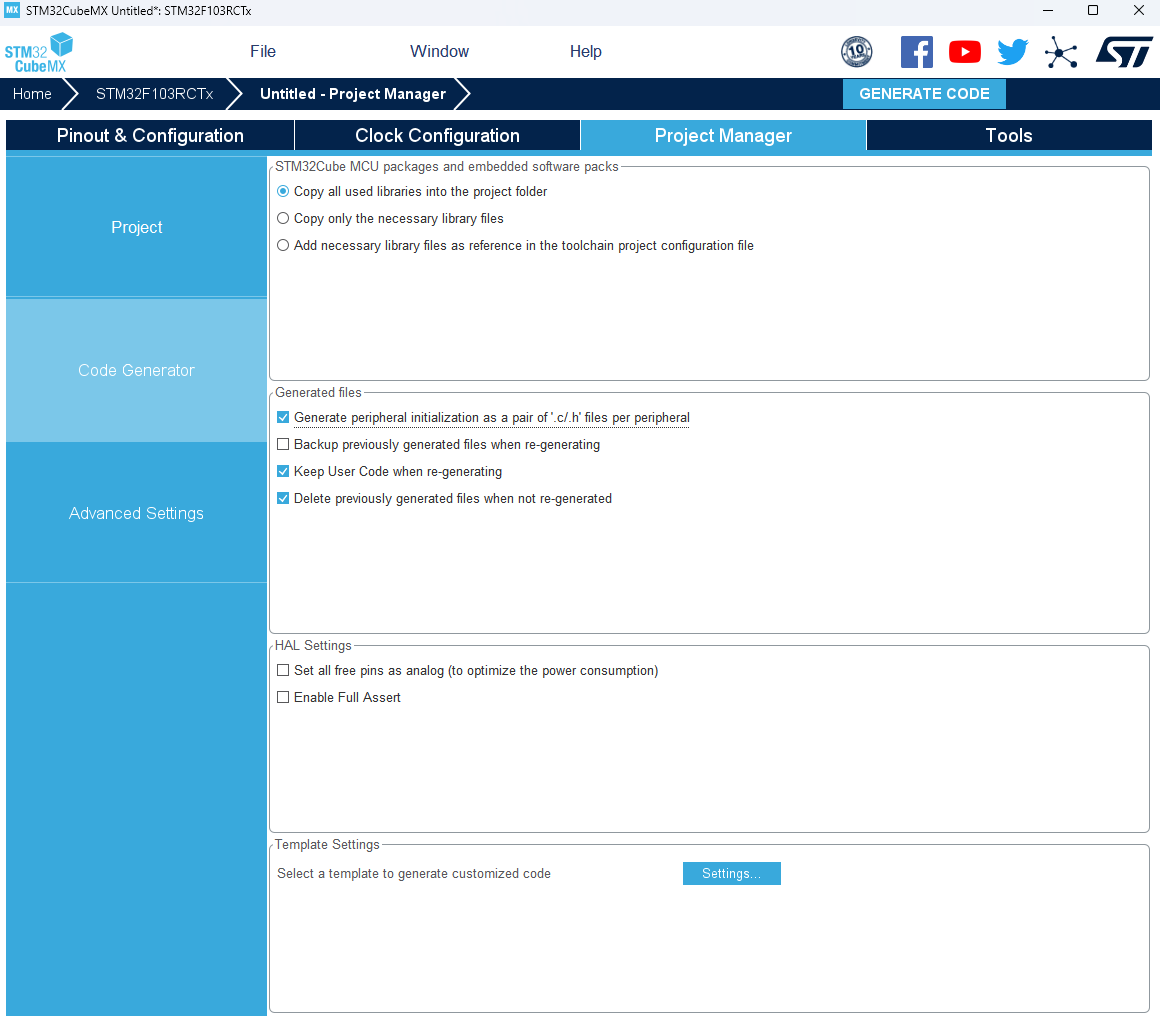Click the 'Template Settings' group label
The height and width of the screenshot is (1023, 1160).
coord(327,845)
